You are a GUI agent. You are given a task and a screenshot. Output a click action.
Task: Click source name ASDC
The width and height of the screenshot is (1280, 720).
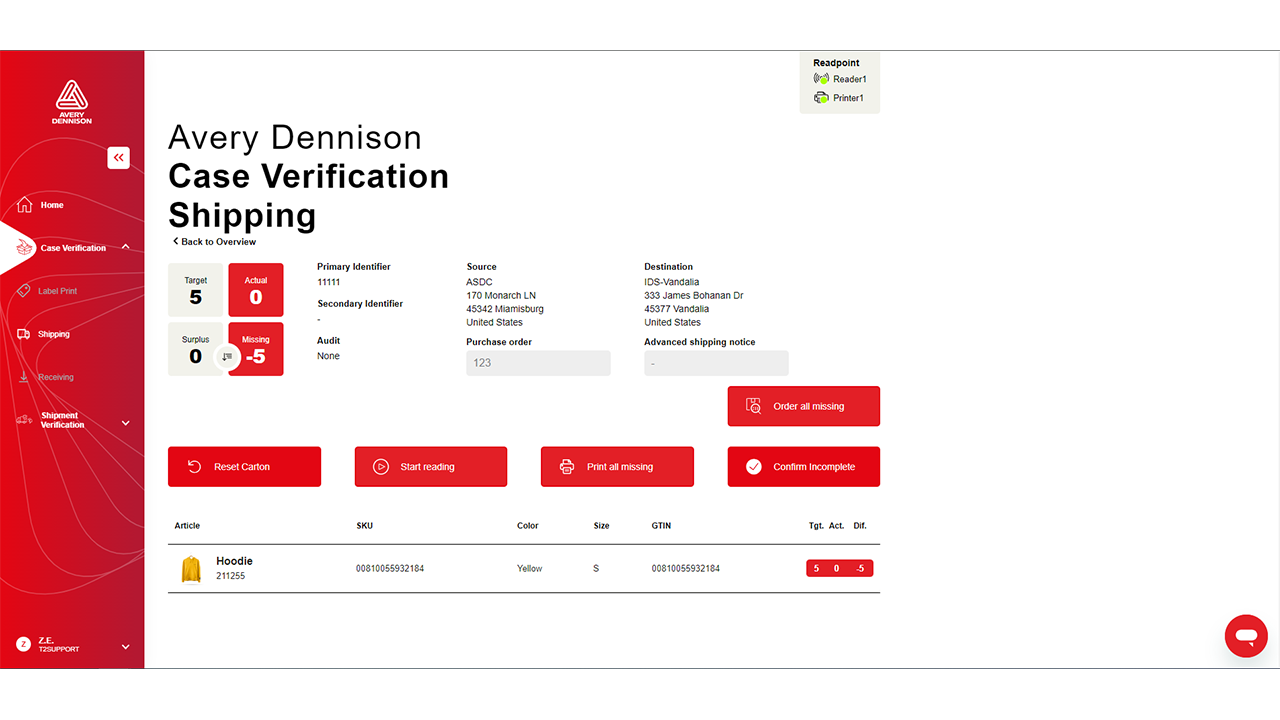click(x=479, y=282)
